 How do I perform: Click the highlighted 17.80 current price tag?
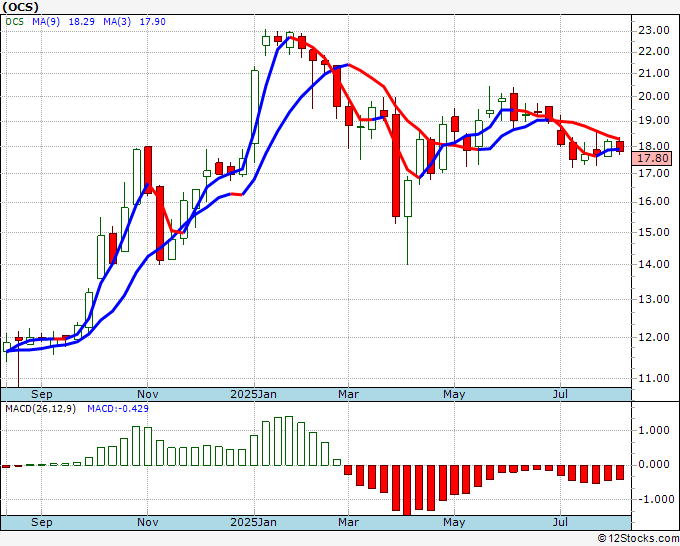click(651, 158)
